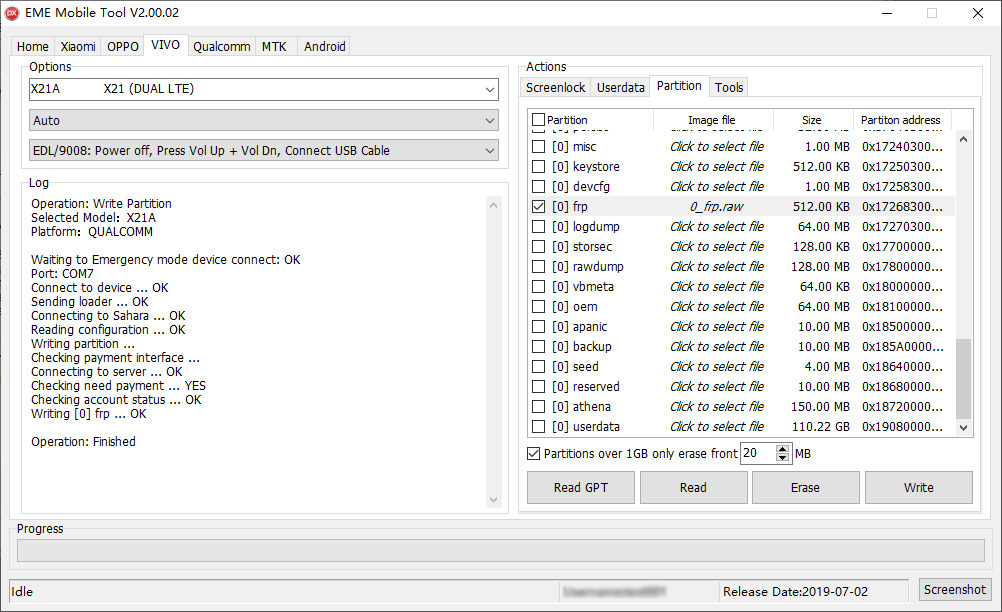Click the 0x17268300 address of frp
The width and height of the screenshot is (1002, 612).
click(902, 207)
